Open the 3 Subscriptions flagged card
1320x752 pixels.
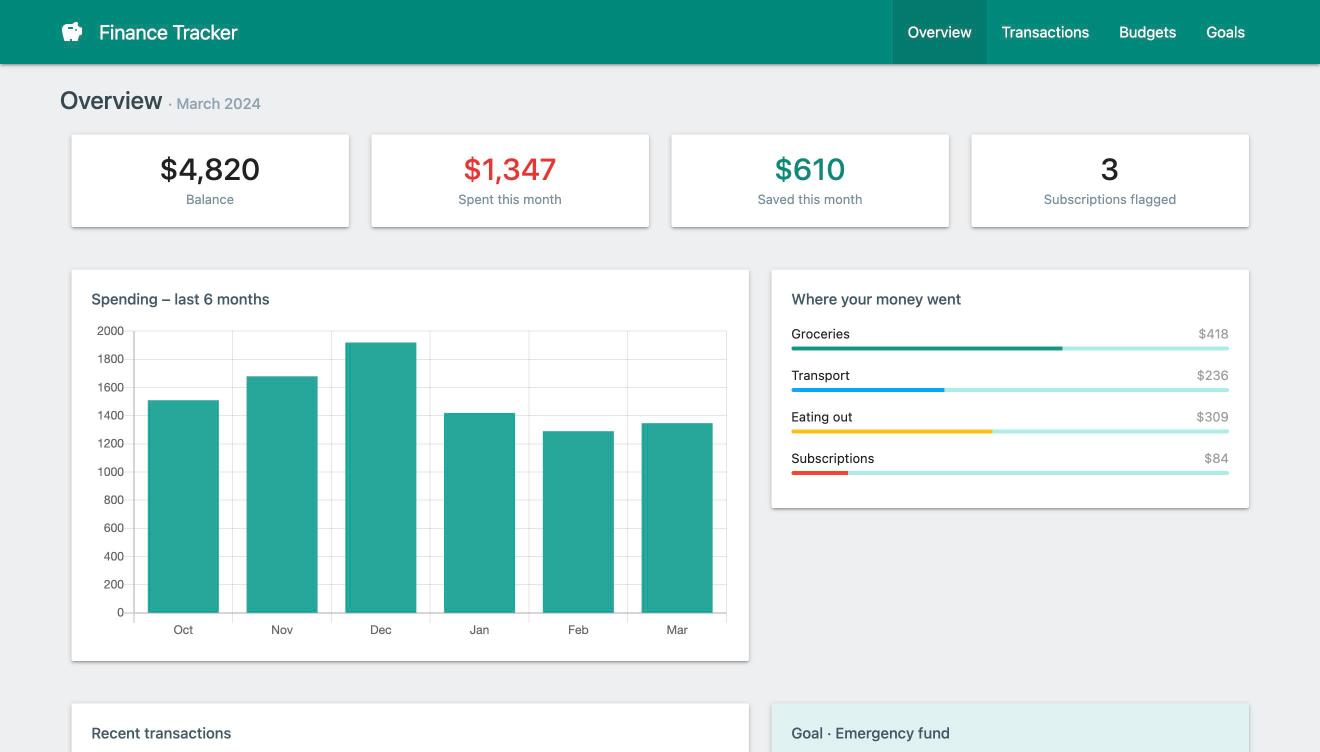[1110, 181]
